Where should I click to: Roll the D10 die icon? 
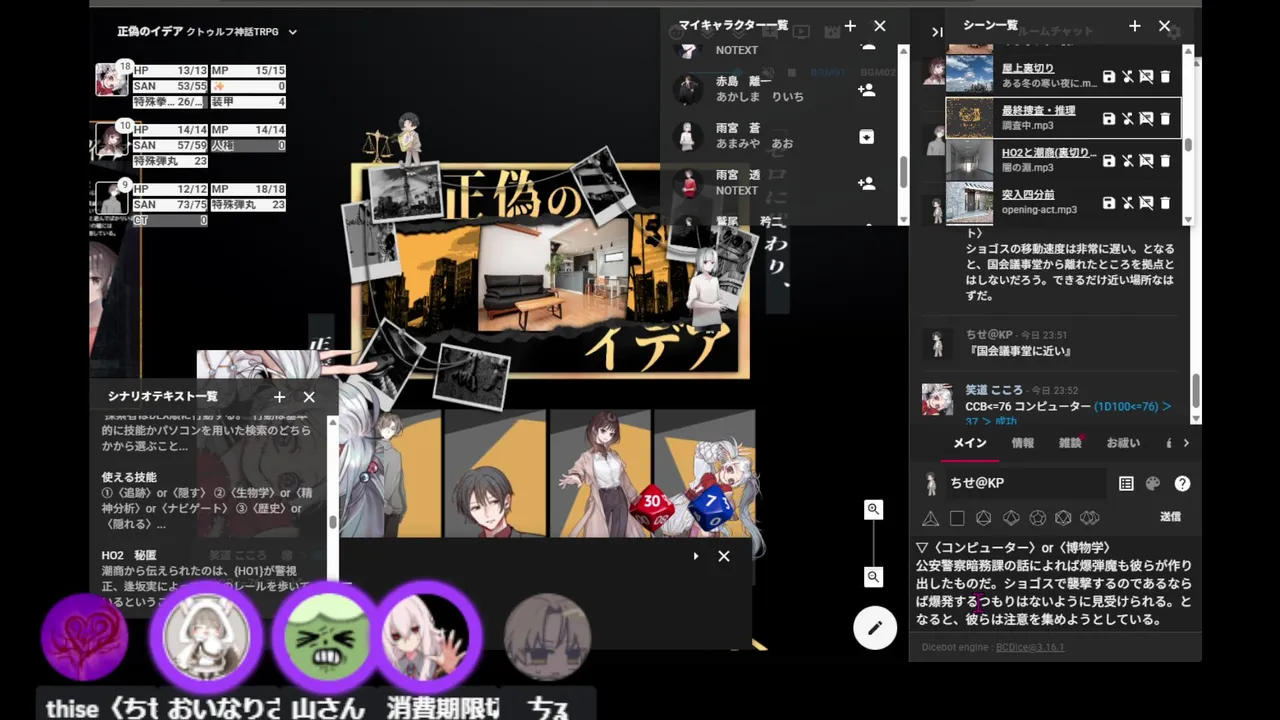tap(1011, 518)
